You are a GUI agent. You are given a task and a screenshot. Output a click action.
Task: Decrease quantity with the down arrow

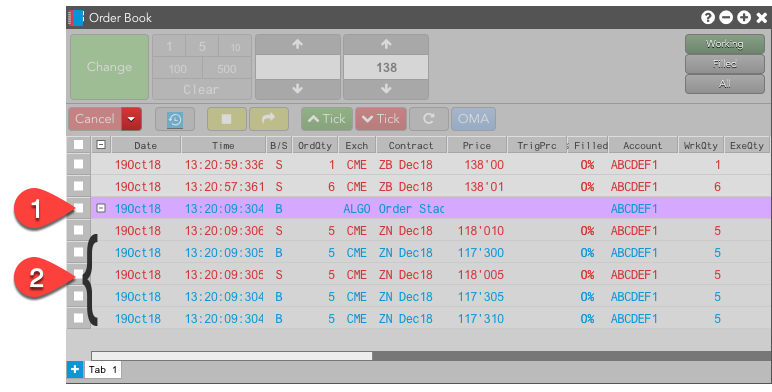click(297, 89)
